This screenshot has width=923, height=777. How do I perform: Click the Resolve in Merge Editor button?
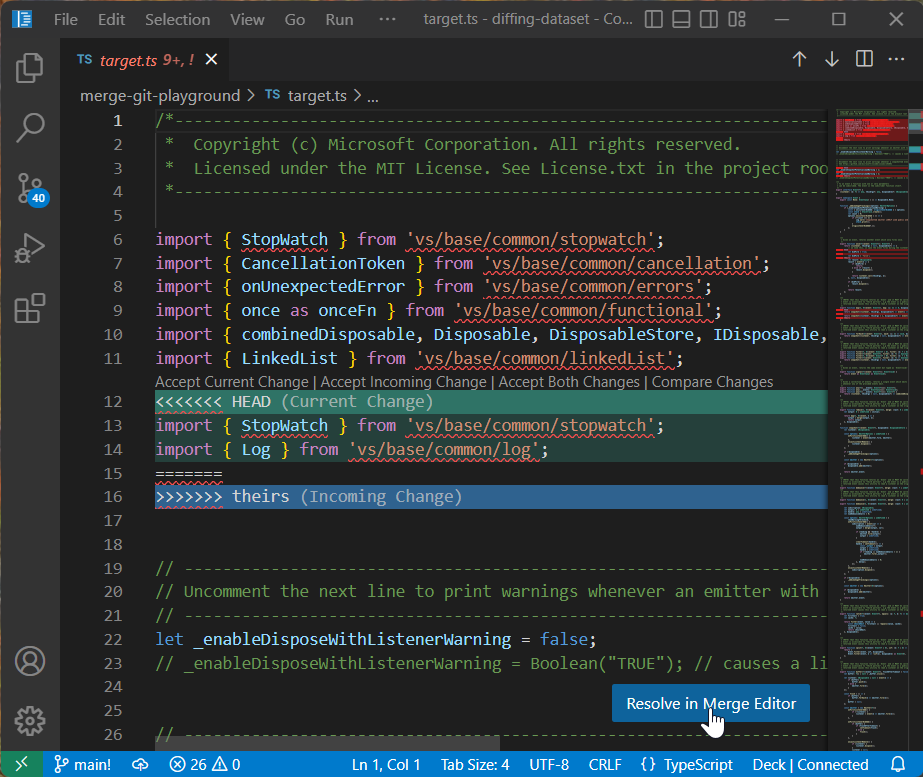point(710,703)
